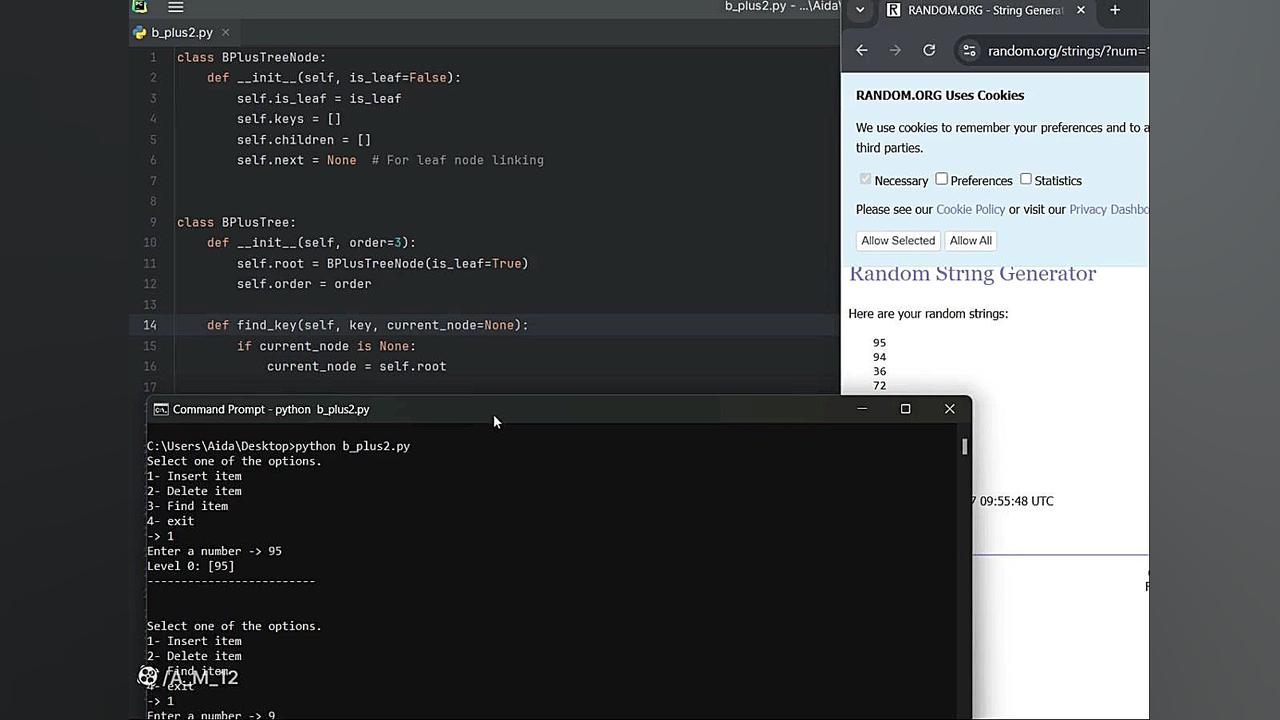
Task: Open the Cookie Policy link
Action: coord(970,209)
